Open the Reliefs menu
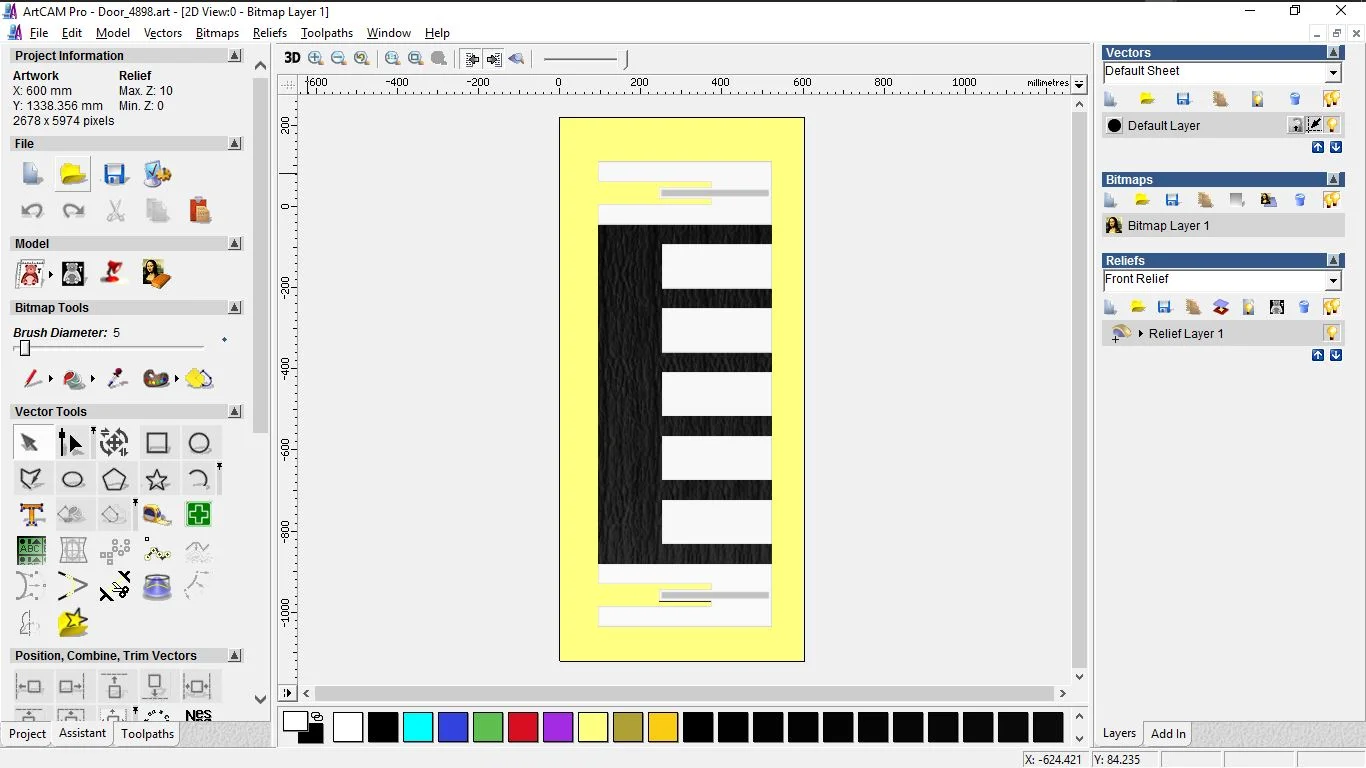Screen dimensions: 1366x768 [x=270, y=33]
